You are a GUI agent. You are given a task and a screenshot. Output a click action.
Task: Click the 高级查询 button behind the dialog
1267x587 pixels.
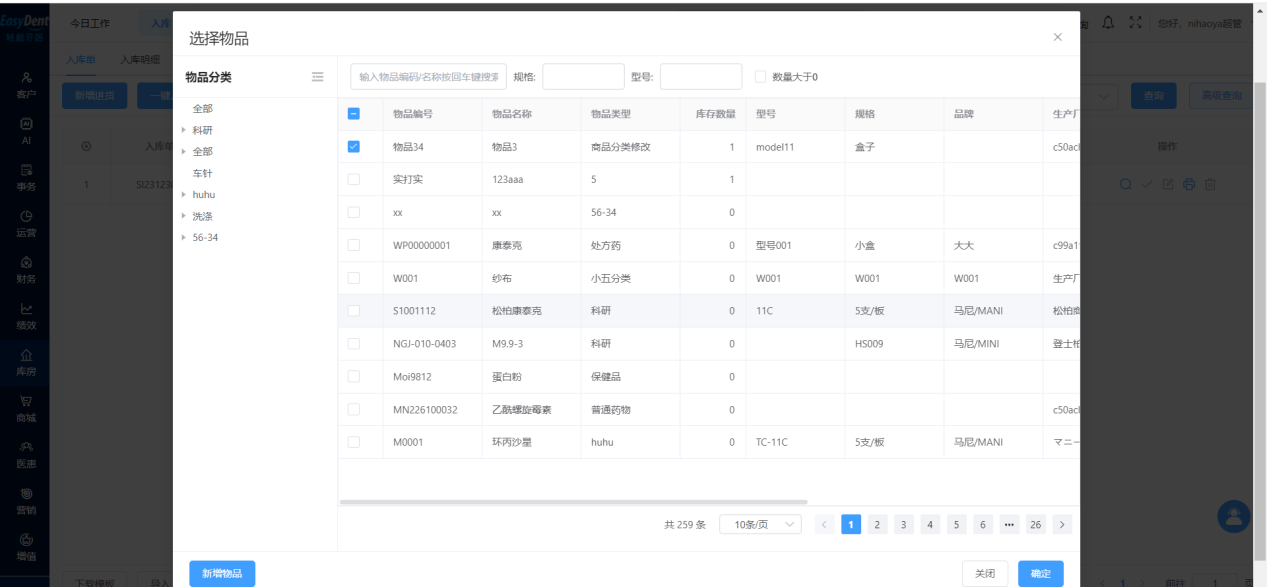pos(1220,96)
